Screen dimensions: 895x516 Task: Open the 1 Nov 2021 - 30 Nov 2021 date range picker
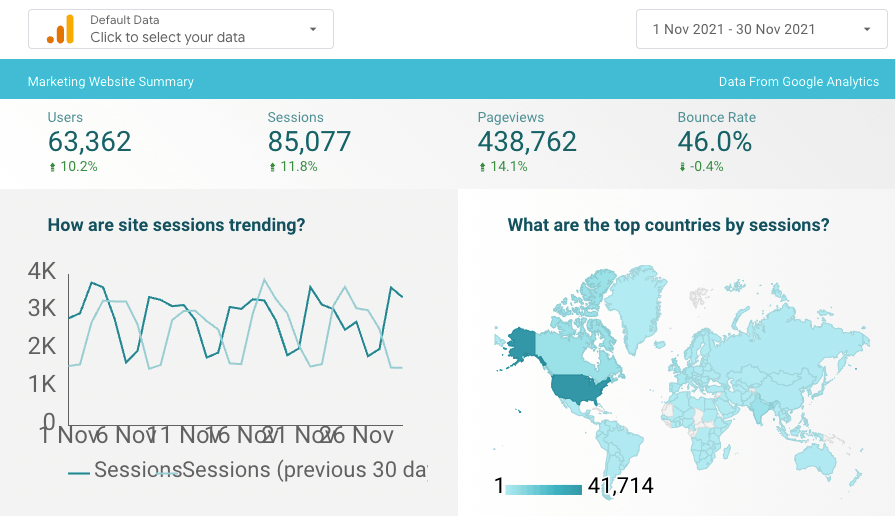point(761,29)
